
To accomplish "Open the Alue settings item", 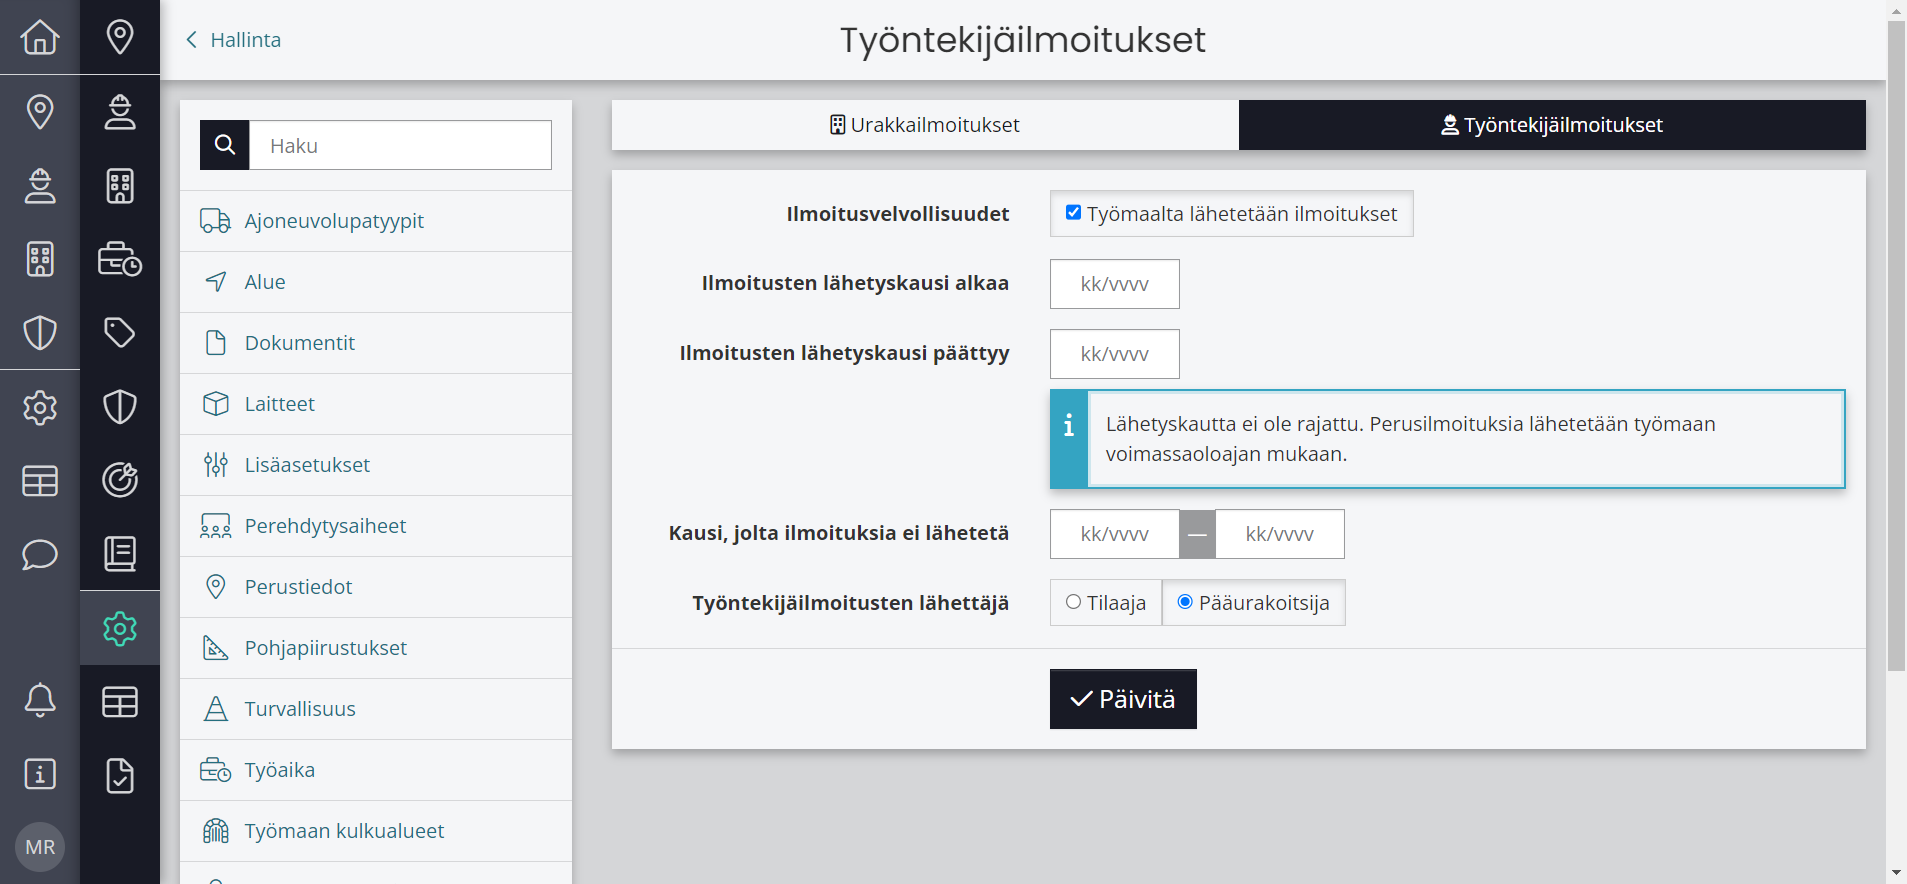I will (x=376, y=282).
